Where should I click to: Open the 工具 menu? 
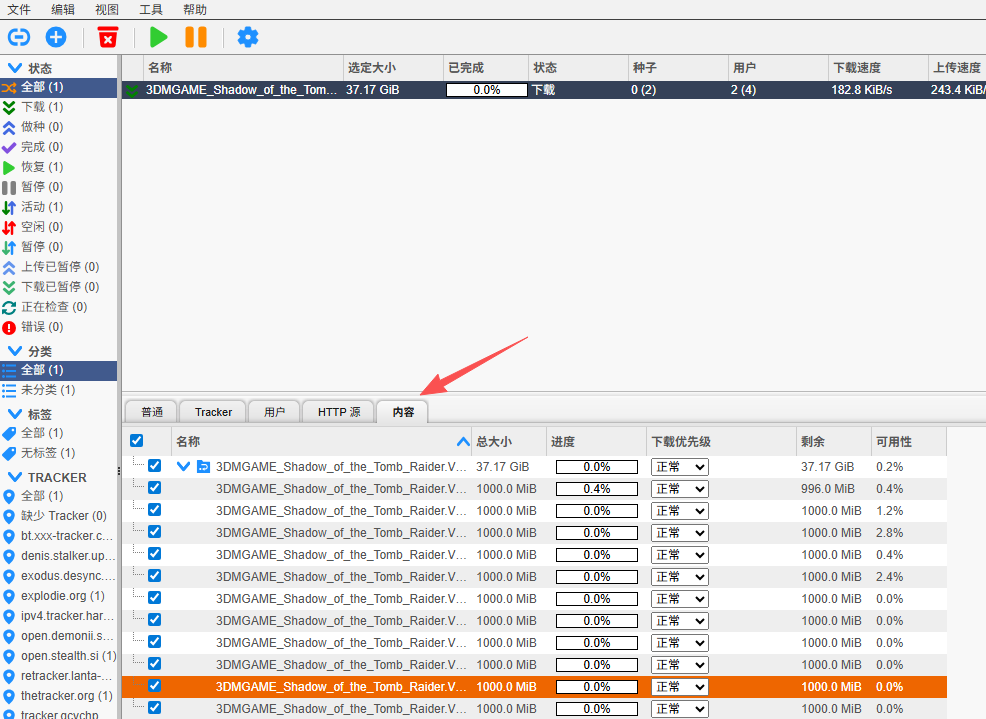[x=151, y=9]
